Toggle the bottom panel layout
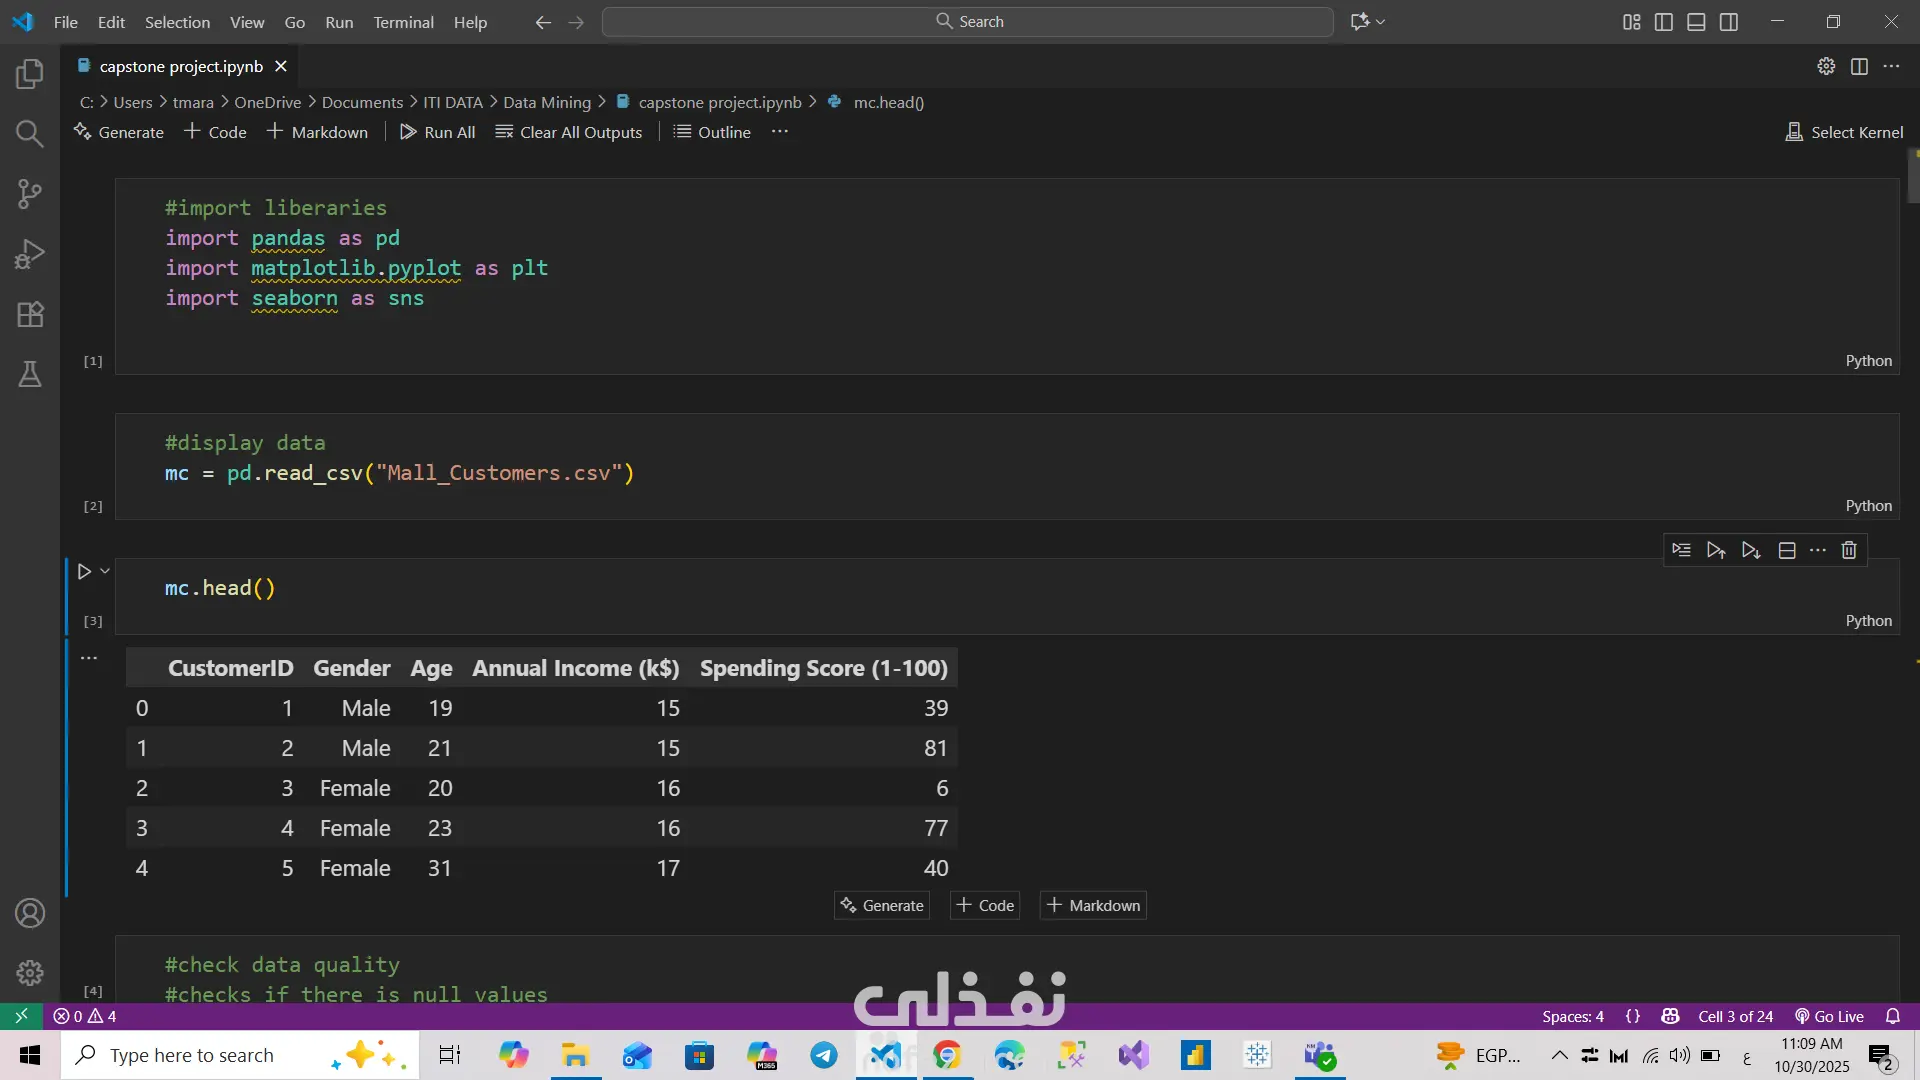The width and height of the screenshot is (1920, 1080). 1696,22
